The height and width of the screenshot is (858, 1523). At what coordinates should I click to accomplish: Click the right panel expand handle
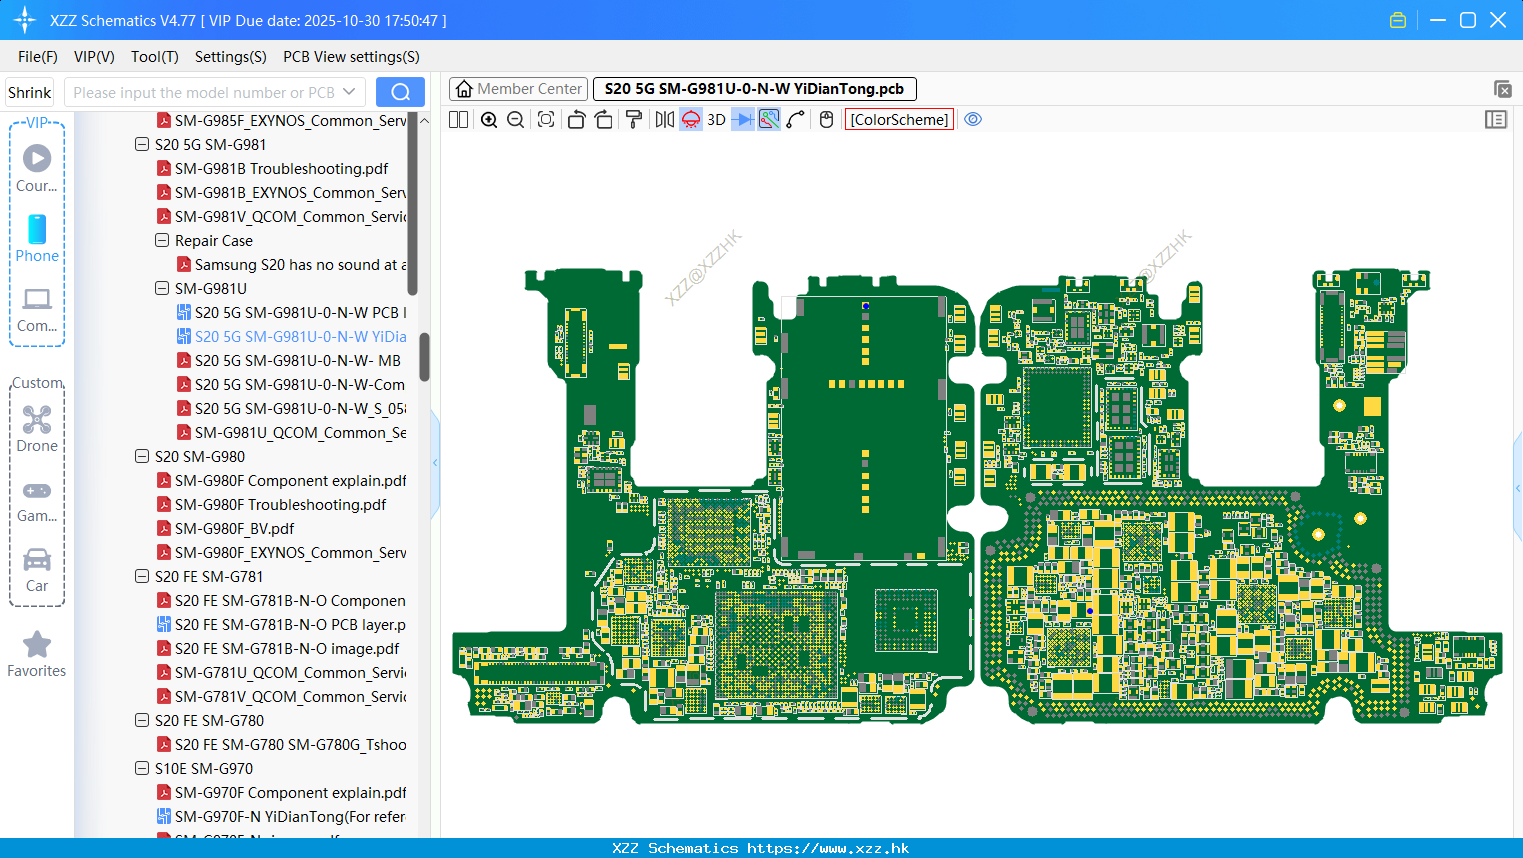pos(1518,488)
